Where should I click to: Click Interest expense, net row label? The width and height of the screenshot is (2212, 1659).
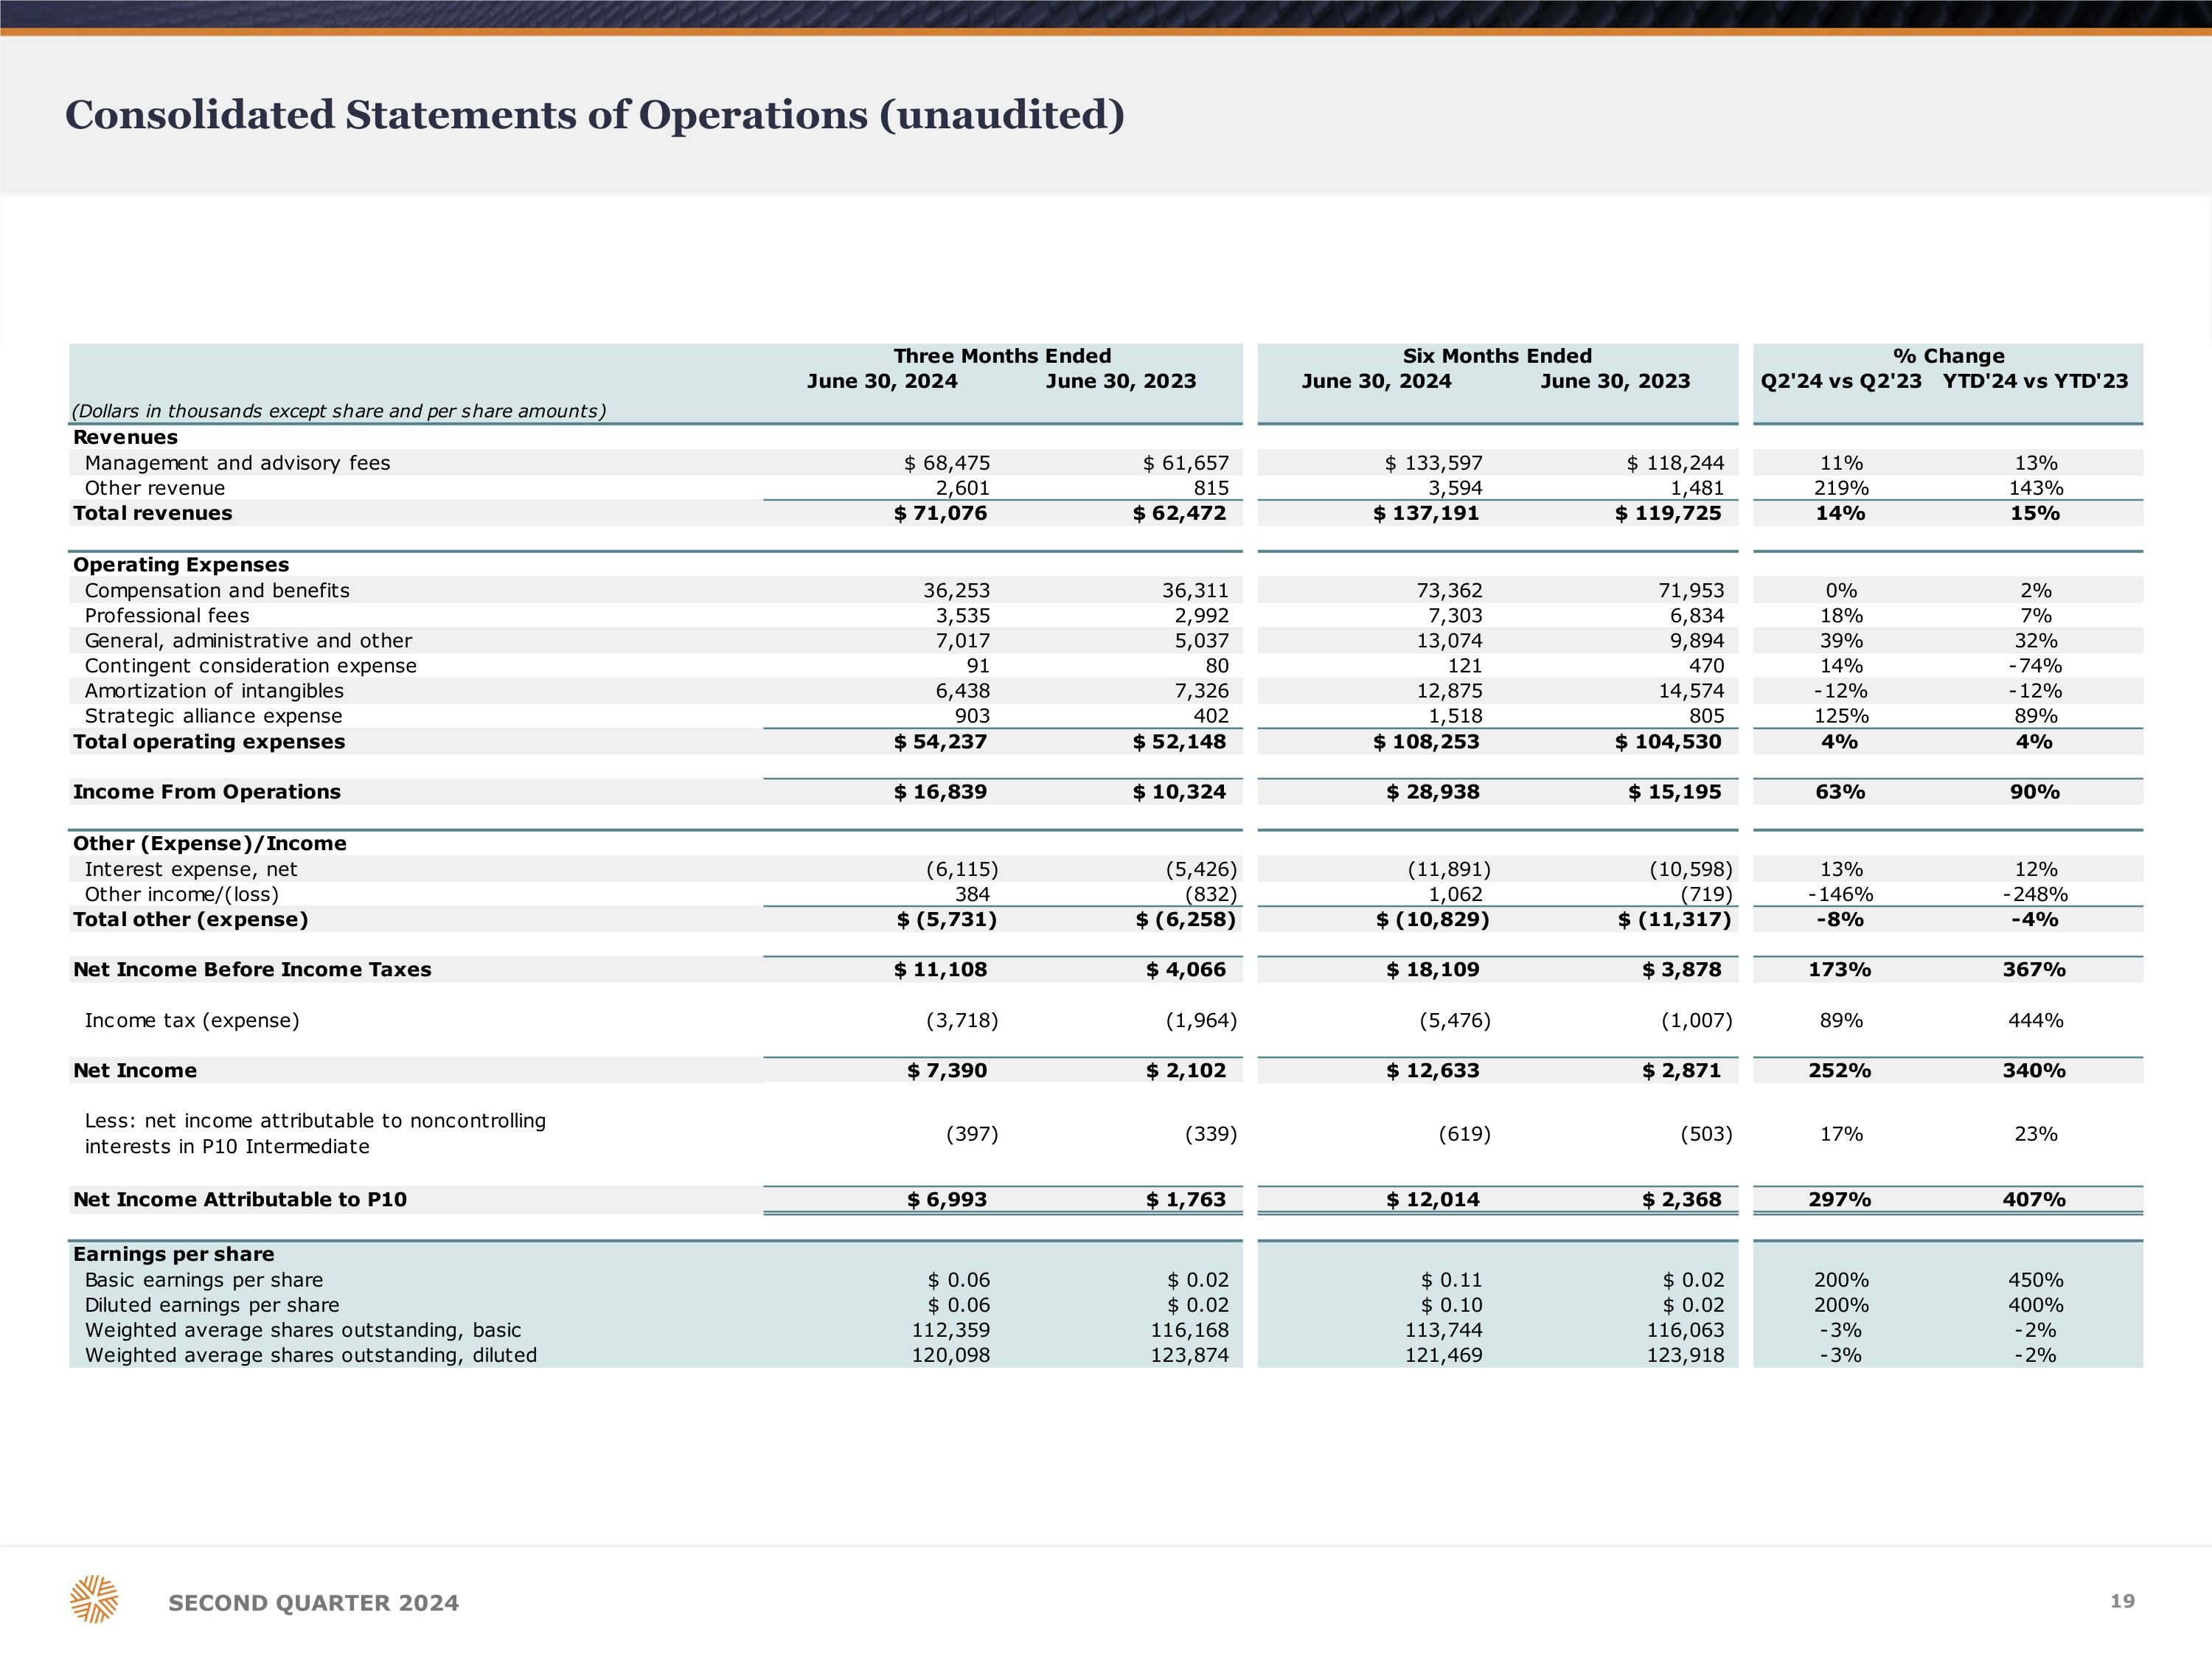[191, 869]
